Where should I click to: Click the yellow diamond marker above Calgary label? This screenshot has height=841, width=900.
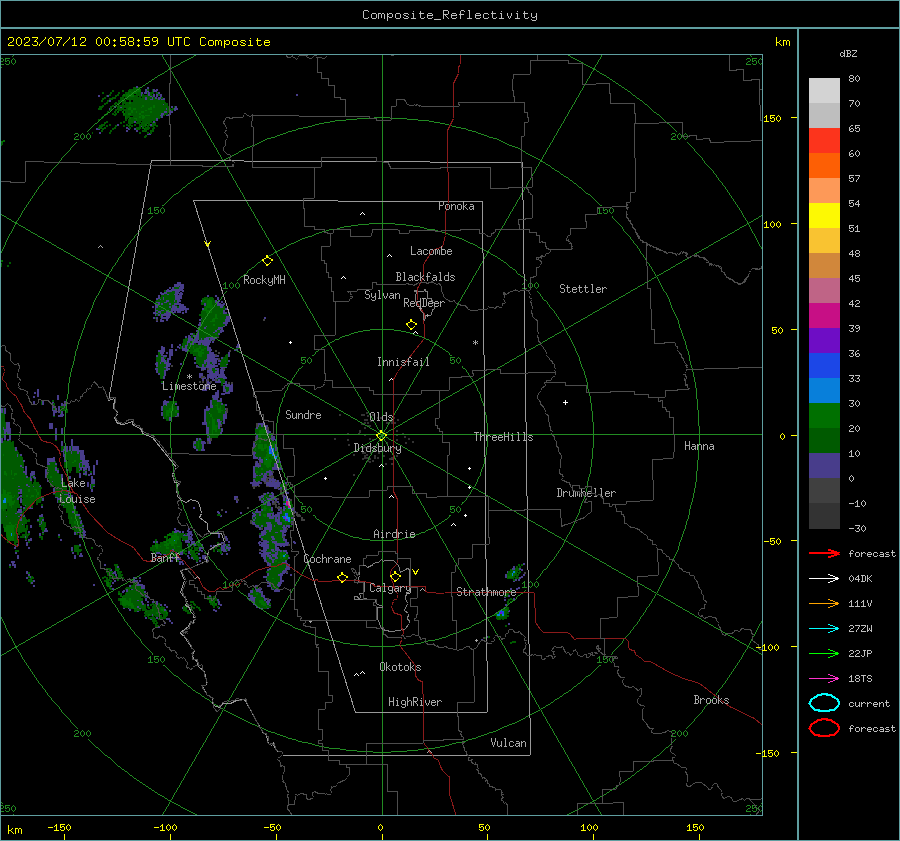pyautogui.click(x=395, y=576)
